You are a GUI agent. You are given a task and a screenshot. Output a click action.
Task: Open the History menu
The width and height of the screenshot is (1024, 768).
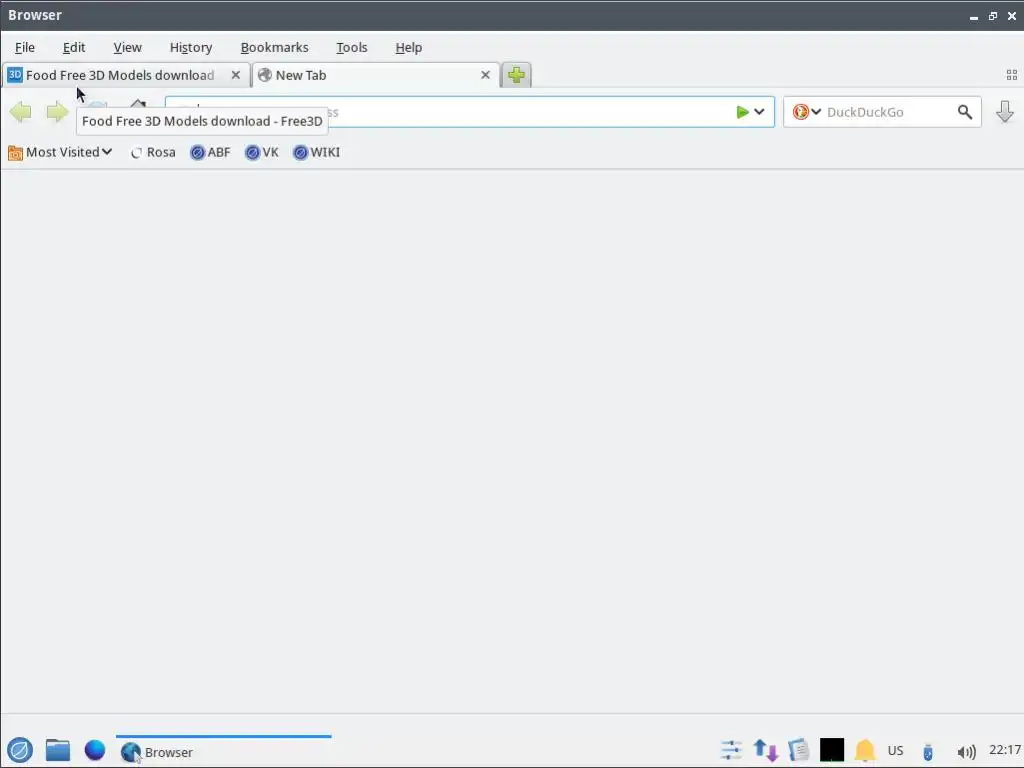[x=191, y=47]
